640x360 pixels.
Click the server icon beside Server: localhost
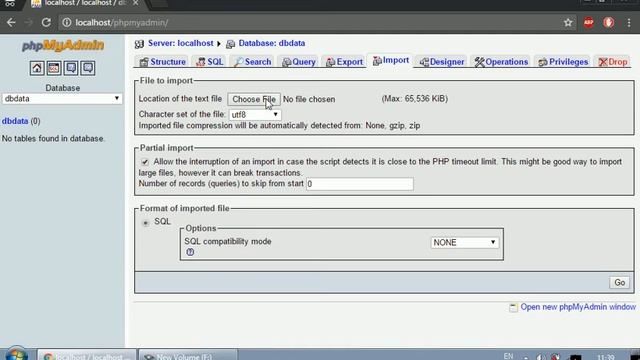(x=139, y=44)
